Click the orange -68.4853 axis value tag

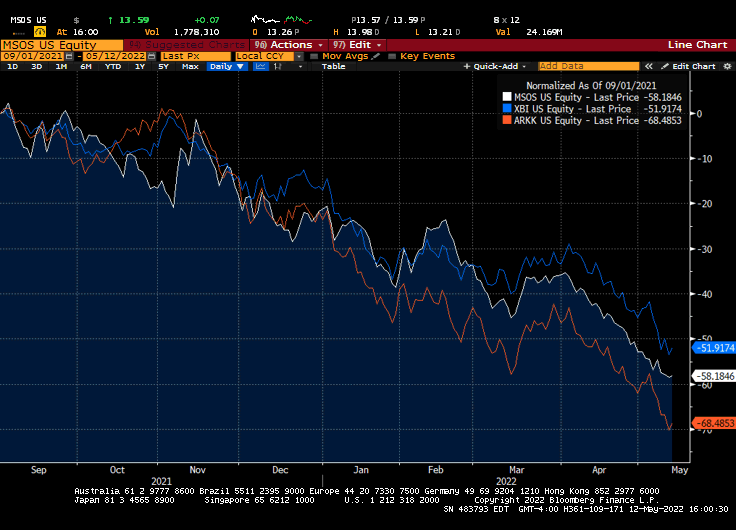tap(713, 423)
